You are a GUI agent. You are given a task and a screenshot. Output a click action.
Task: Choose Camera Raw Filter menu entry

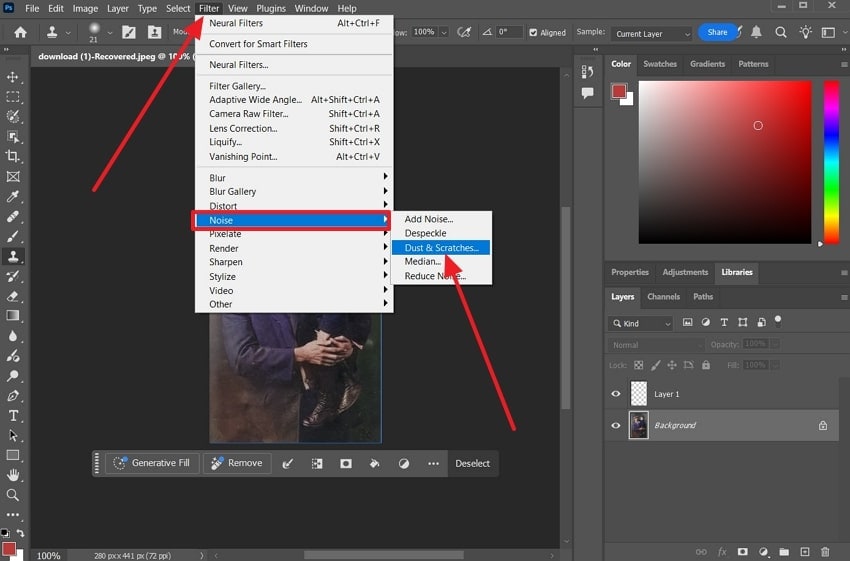[294, 114]
